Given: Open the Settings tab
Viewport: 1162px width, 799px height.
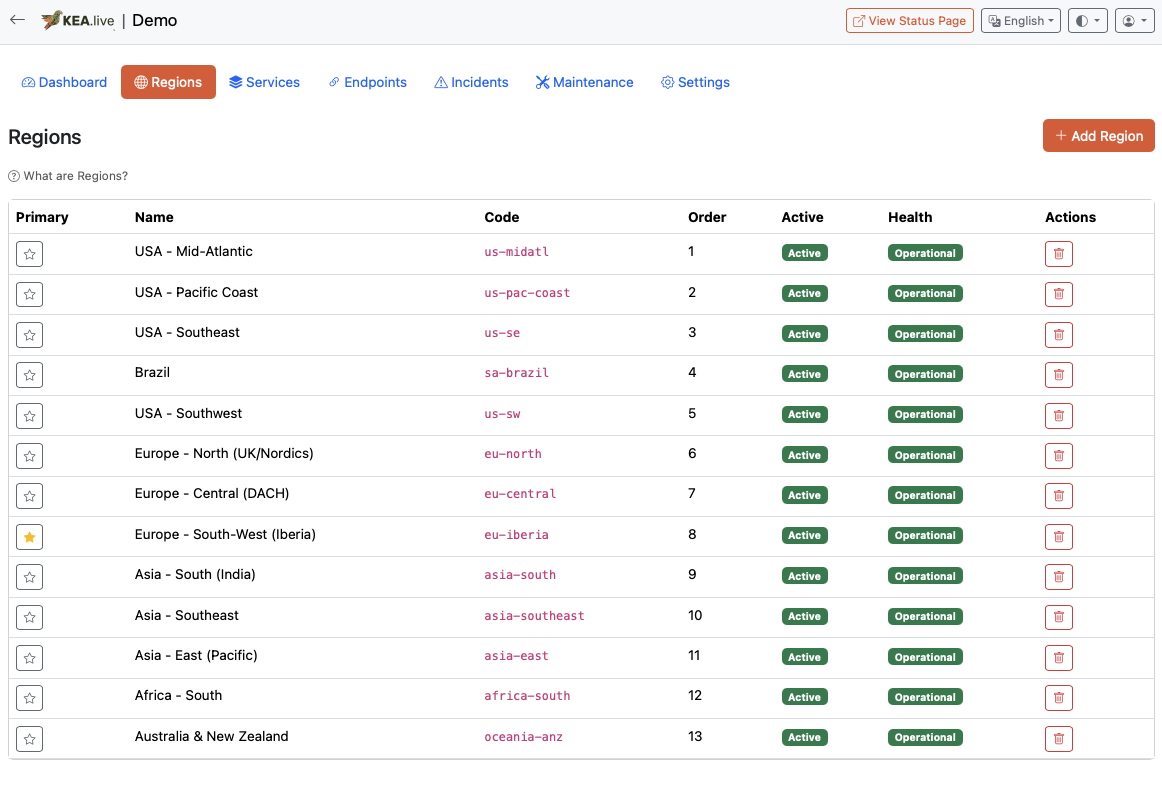Looking at the screenshot, I should 695,82.
